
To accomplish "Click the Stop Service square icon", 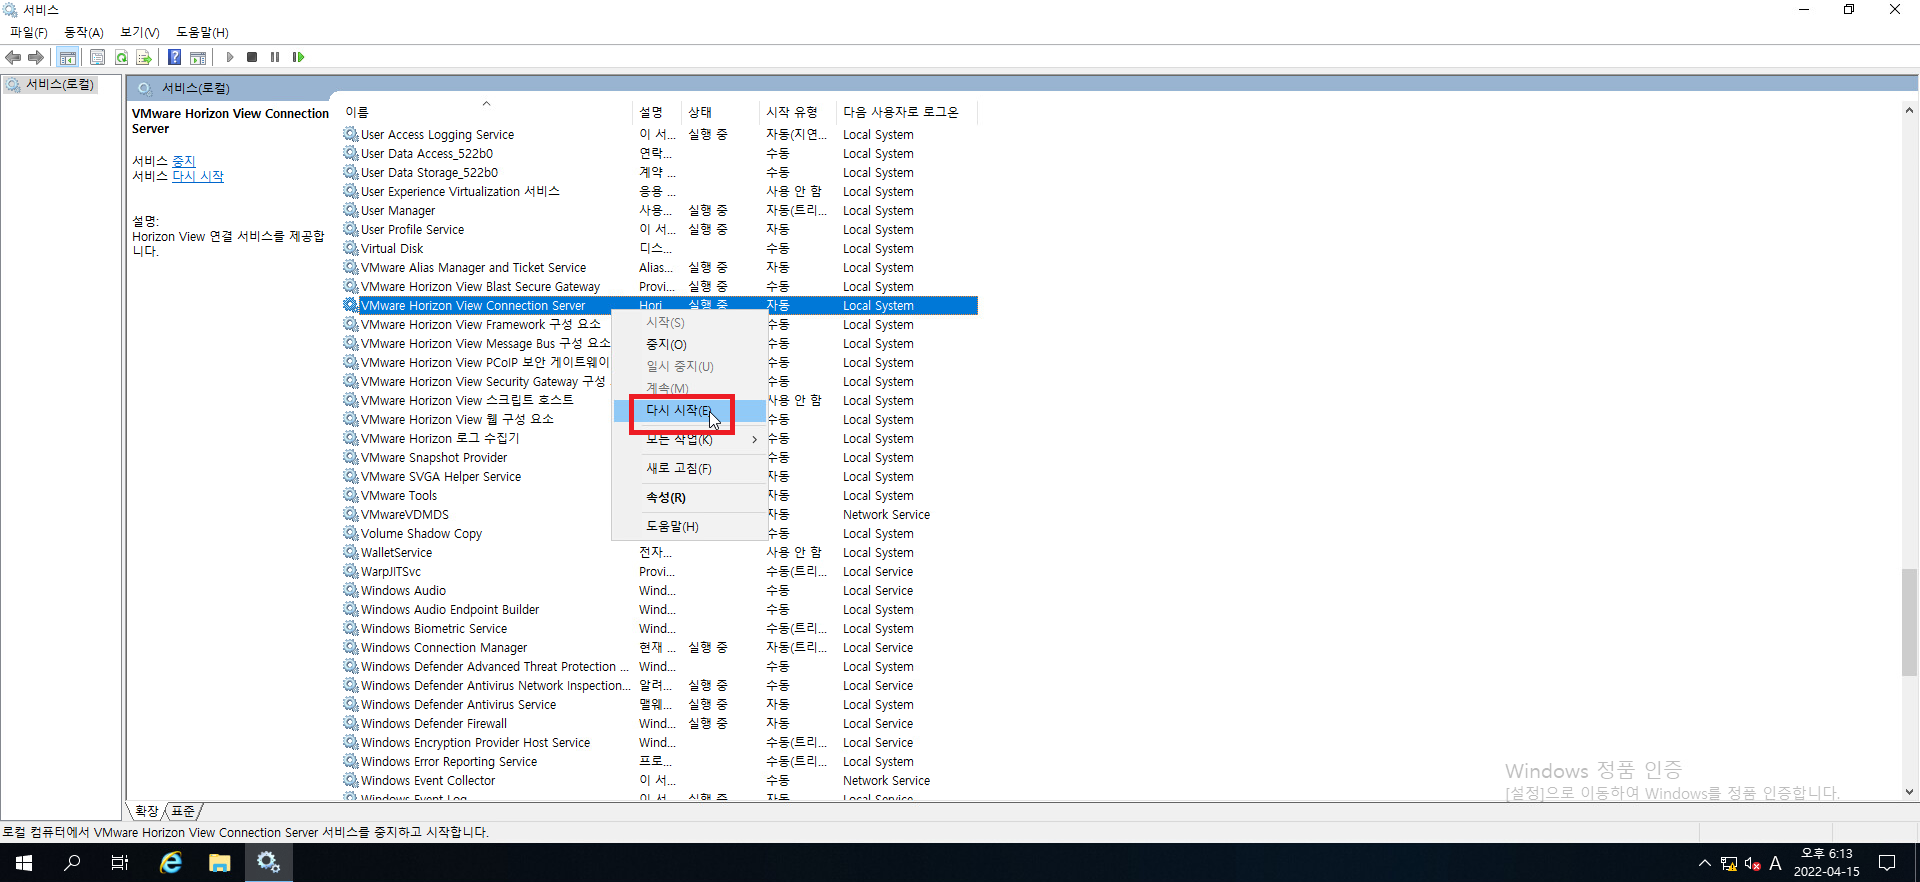I will point(252,57).
